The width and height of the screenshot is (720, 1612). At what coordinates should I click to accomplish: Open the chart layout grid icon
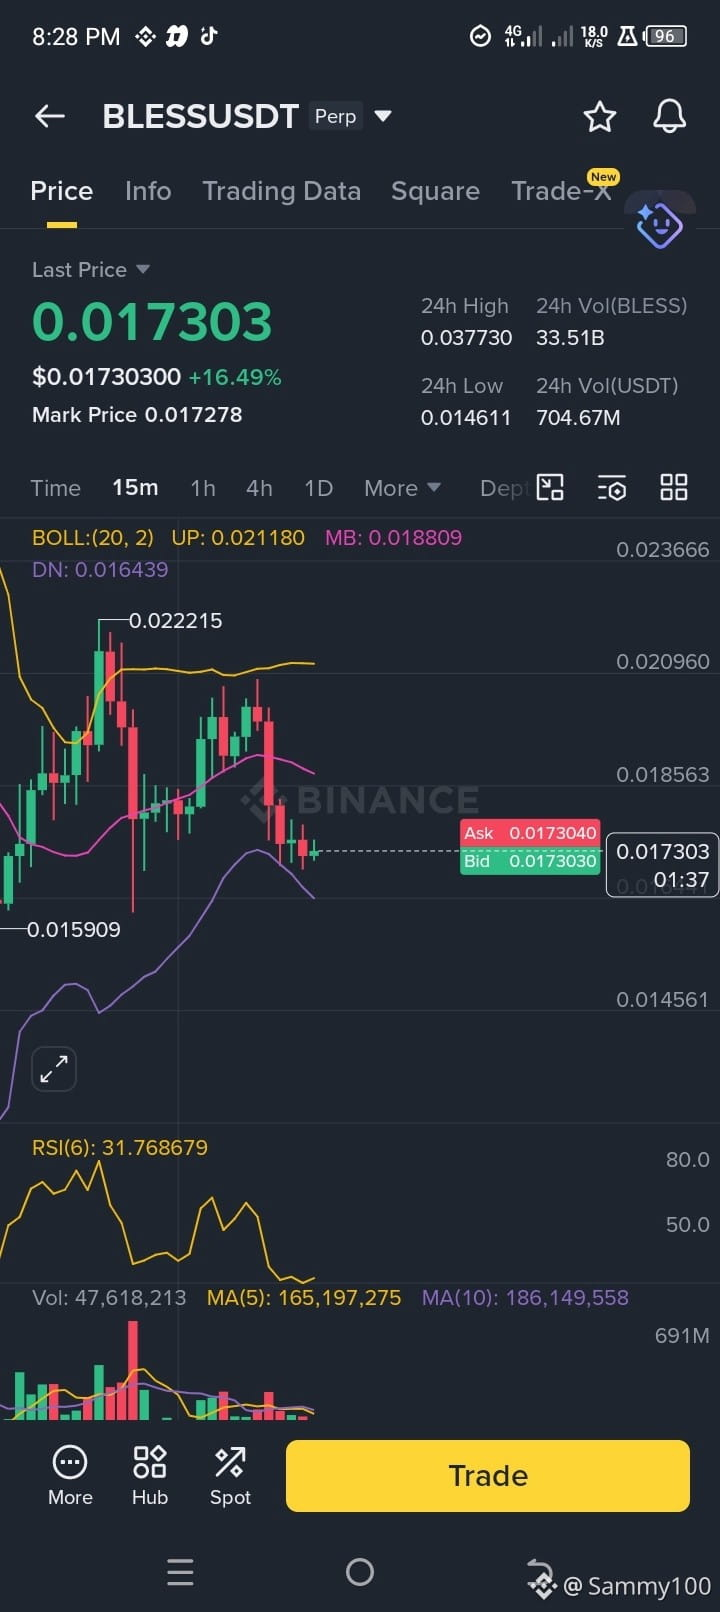[x=674, y=488]
